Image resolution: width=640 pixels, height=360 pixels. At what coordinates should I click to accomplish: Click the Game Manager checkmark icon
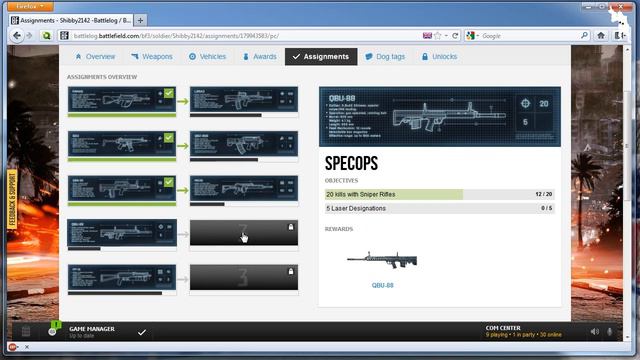142,332
